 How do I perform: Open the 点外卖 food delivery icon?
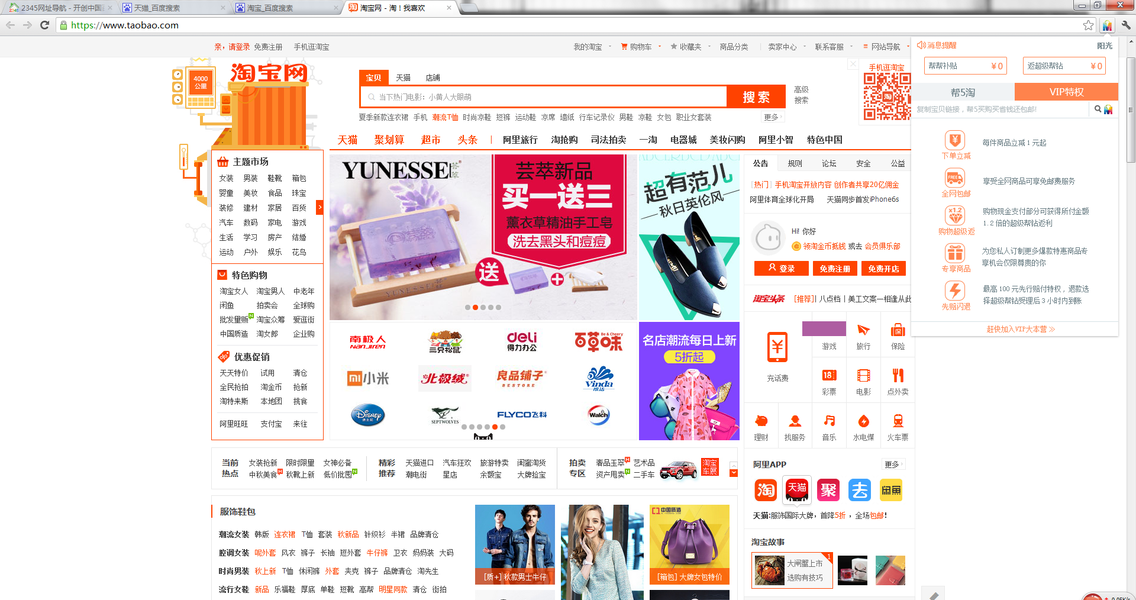[x=898, y=375]
